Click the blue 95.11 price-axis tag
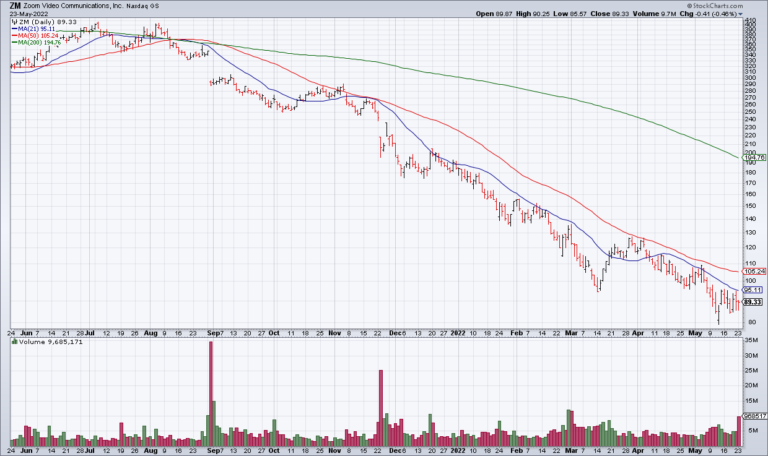Image resolution: width=768 pixels, height=456 pixels. pos(753,290)
